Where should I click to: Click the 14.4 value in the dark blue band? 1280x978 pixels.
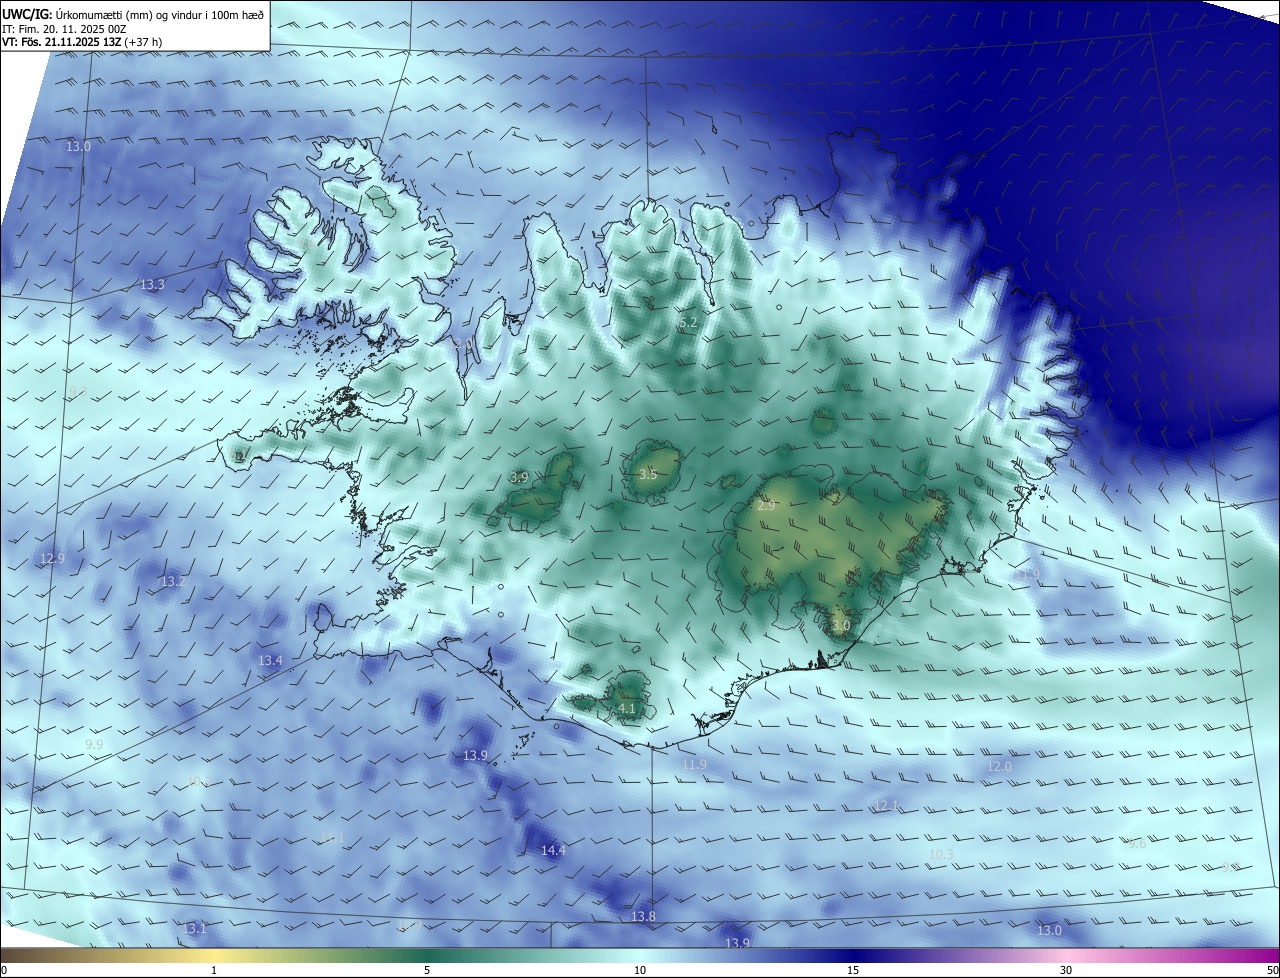(553, 851)
